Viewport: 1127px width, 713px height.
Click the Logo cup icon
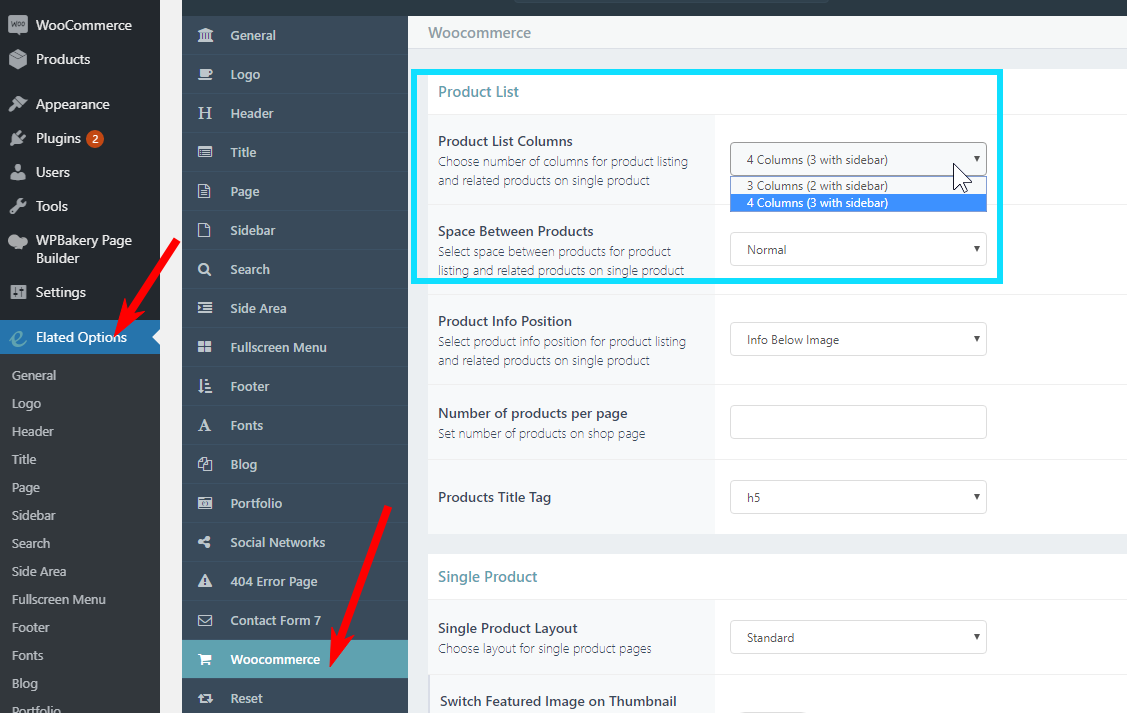(206, 74)
